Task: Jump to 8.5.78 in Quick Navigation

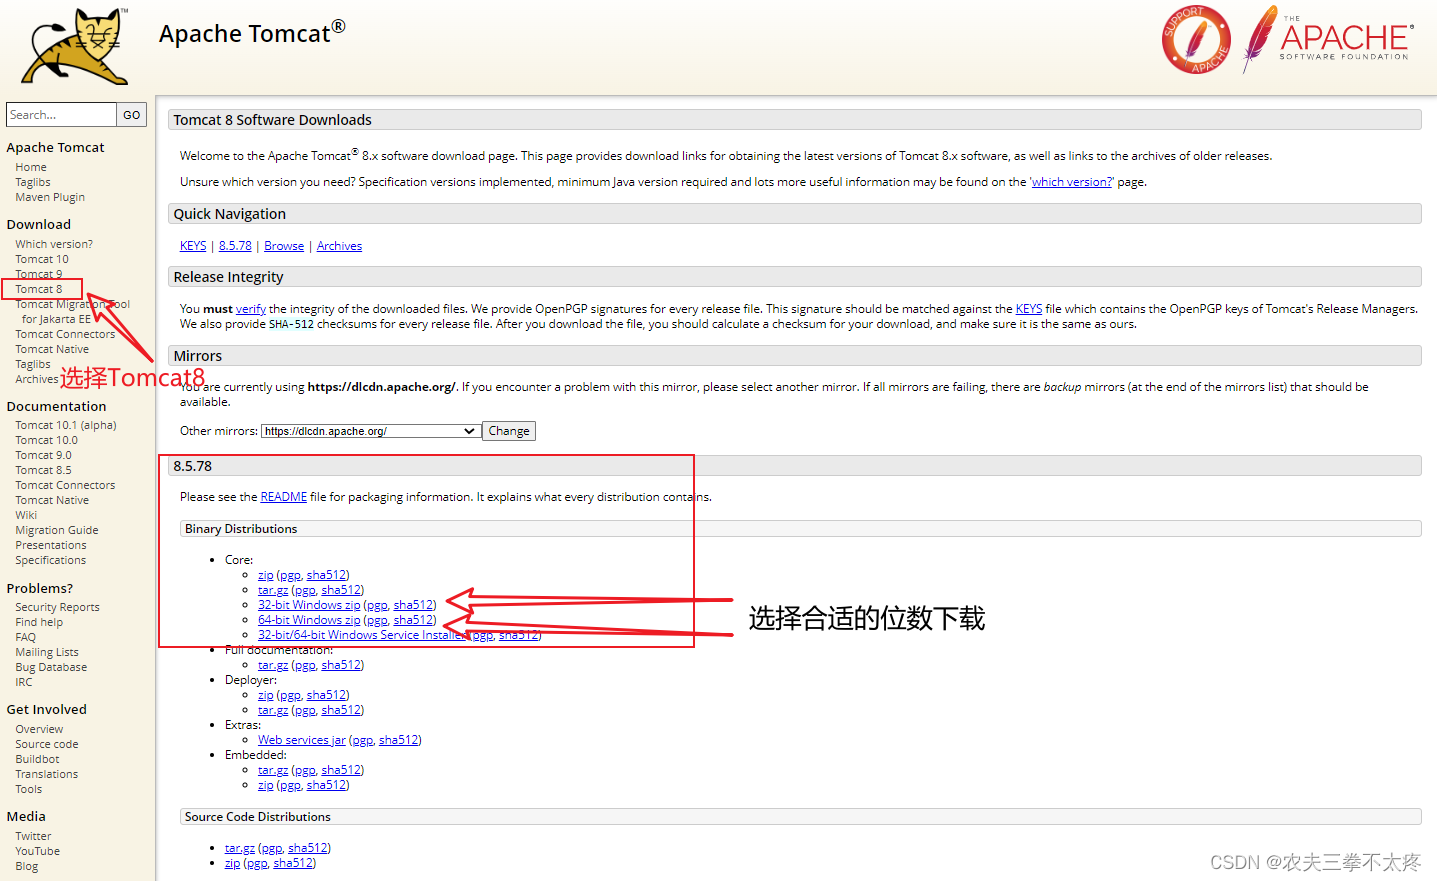Action: point(235,246)
